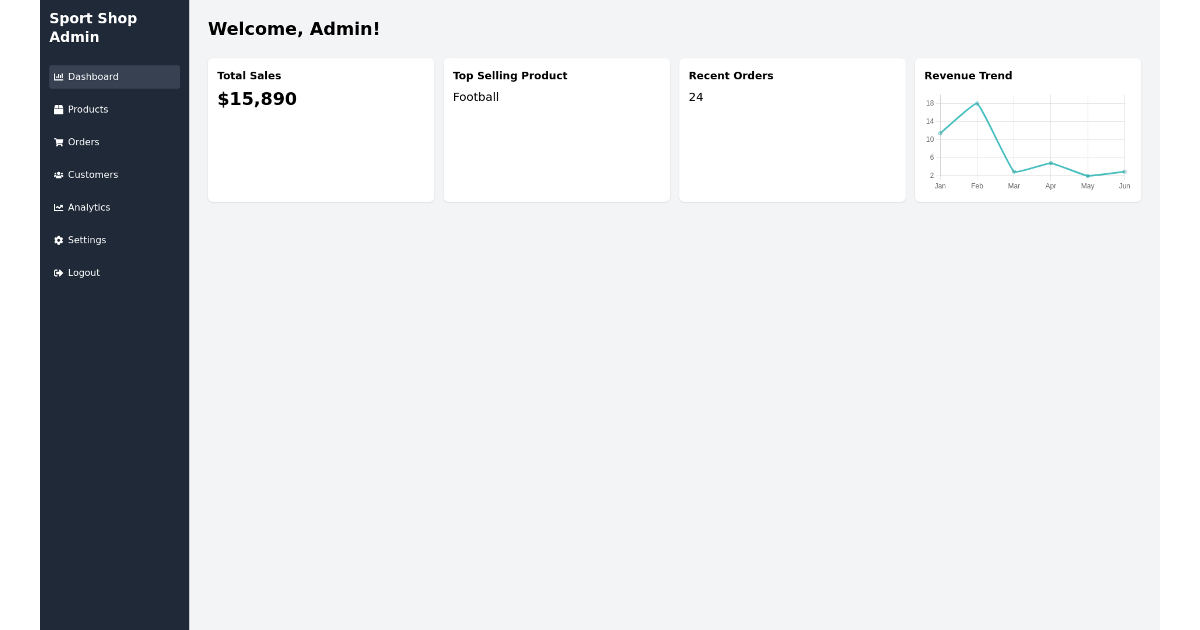This screenshot has width=1200, height=630.
Task: Click the Revenue Trend chart peak
Action: (976, 101)
